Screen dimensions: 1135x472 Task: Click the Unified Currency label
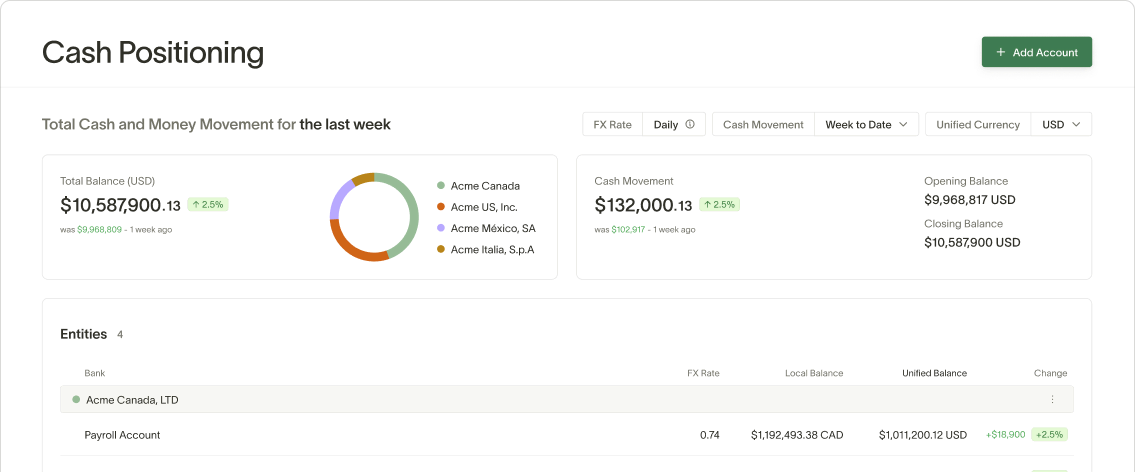pos(978,125)
